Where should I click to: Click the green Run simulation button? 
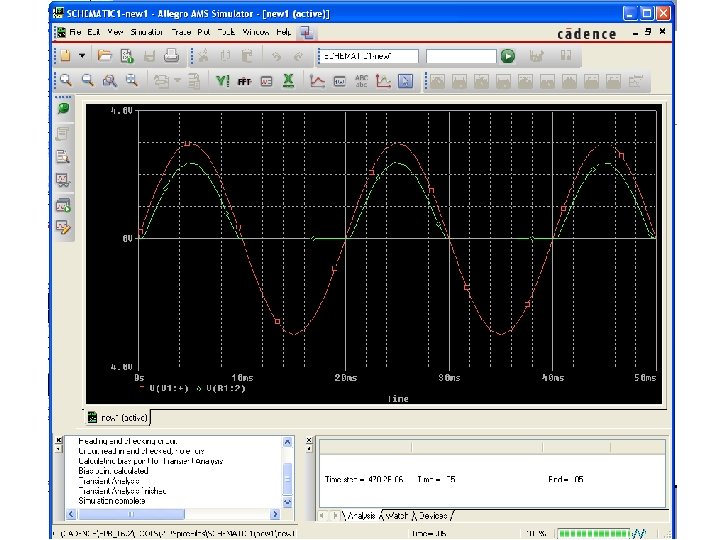click(507, 56)
